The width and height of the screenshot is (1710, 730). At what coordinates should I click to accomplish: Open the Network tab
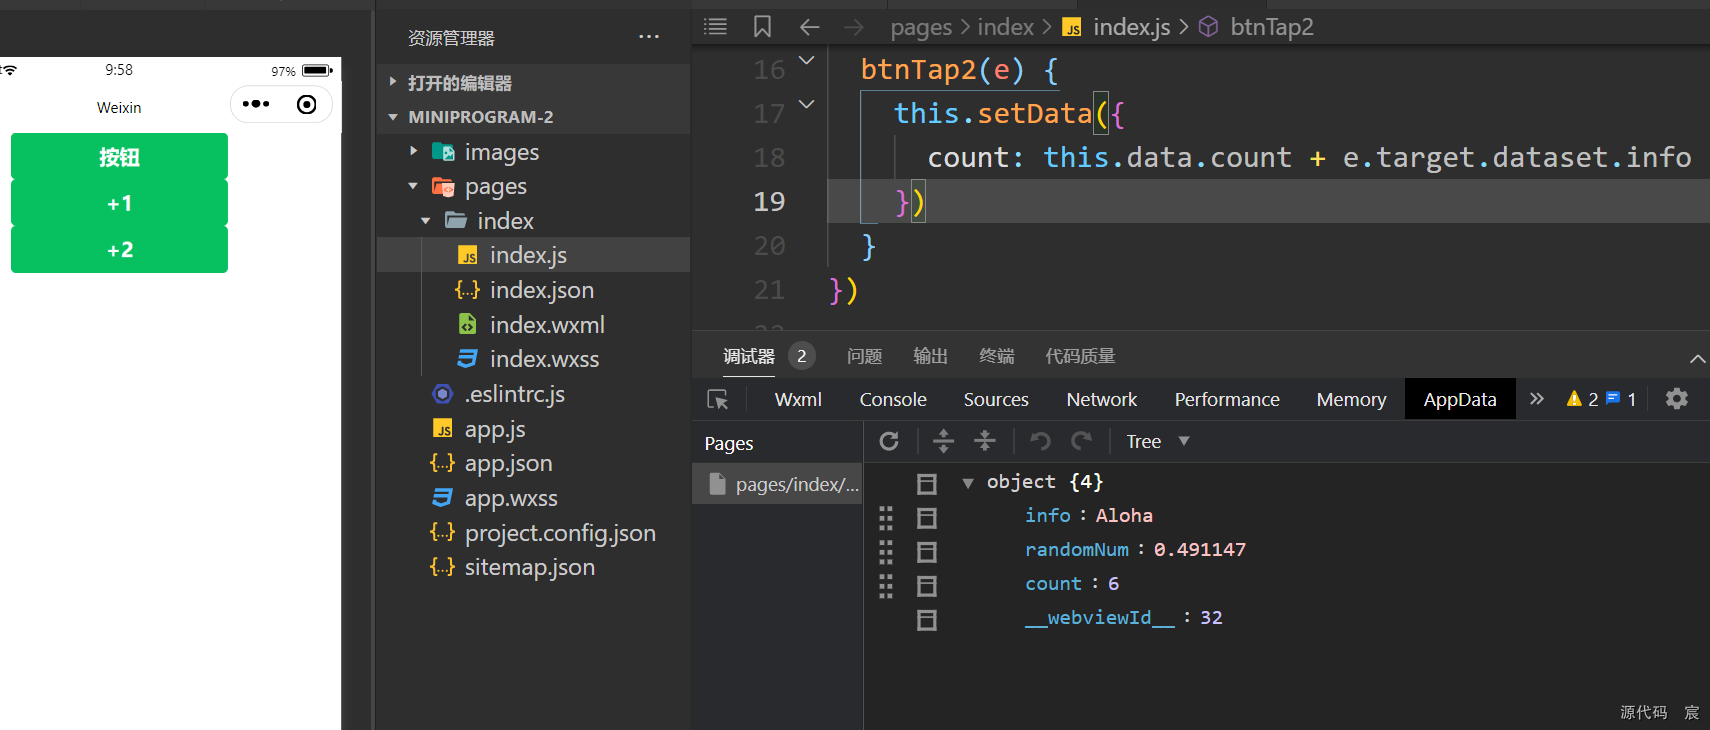(1102, 399)
